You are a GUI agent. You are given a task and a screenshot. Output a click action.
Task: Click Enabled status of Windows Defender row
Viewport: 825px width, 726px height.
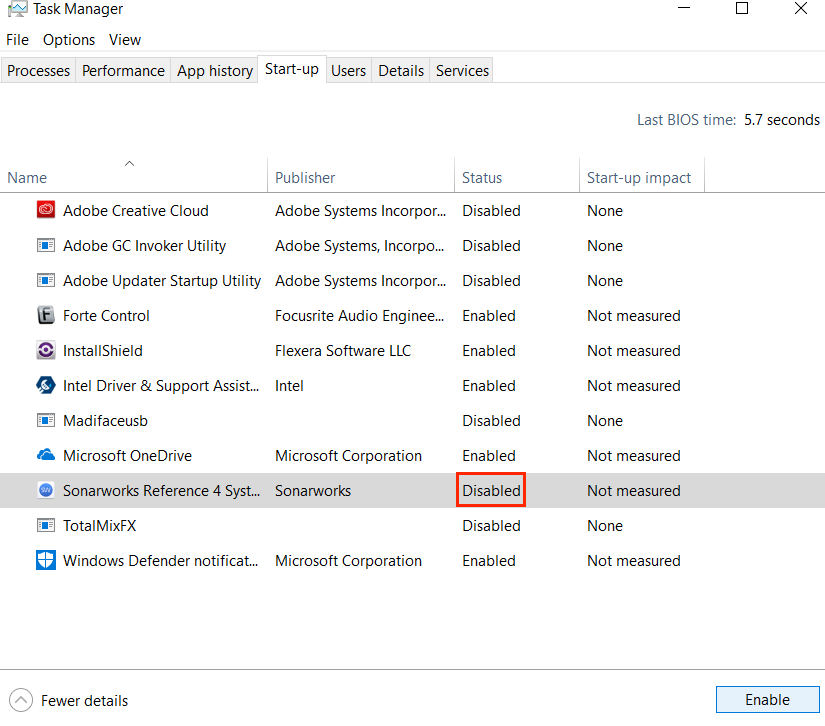(x=489, y=561)
